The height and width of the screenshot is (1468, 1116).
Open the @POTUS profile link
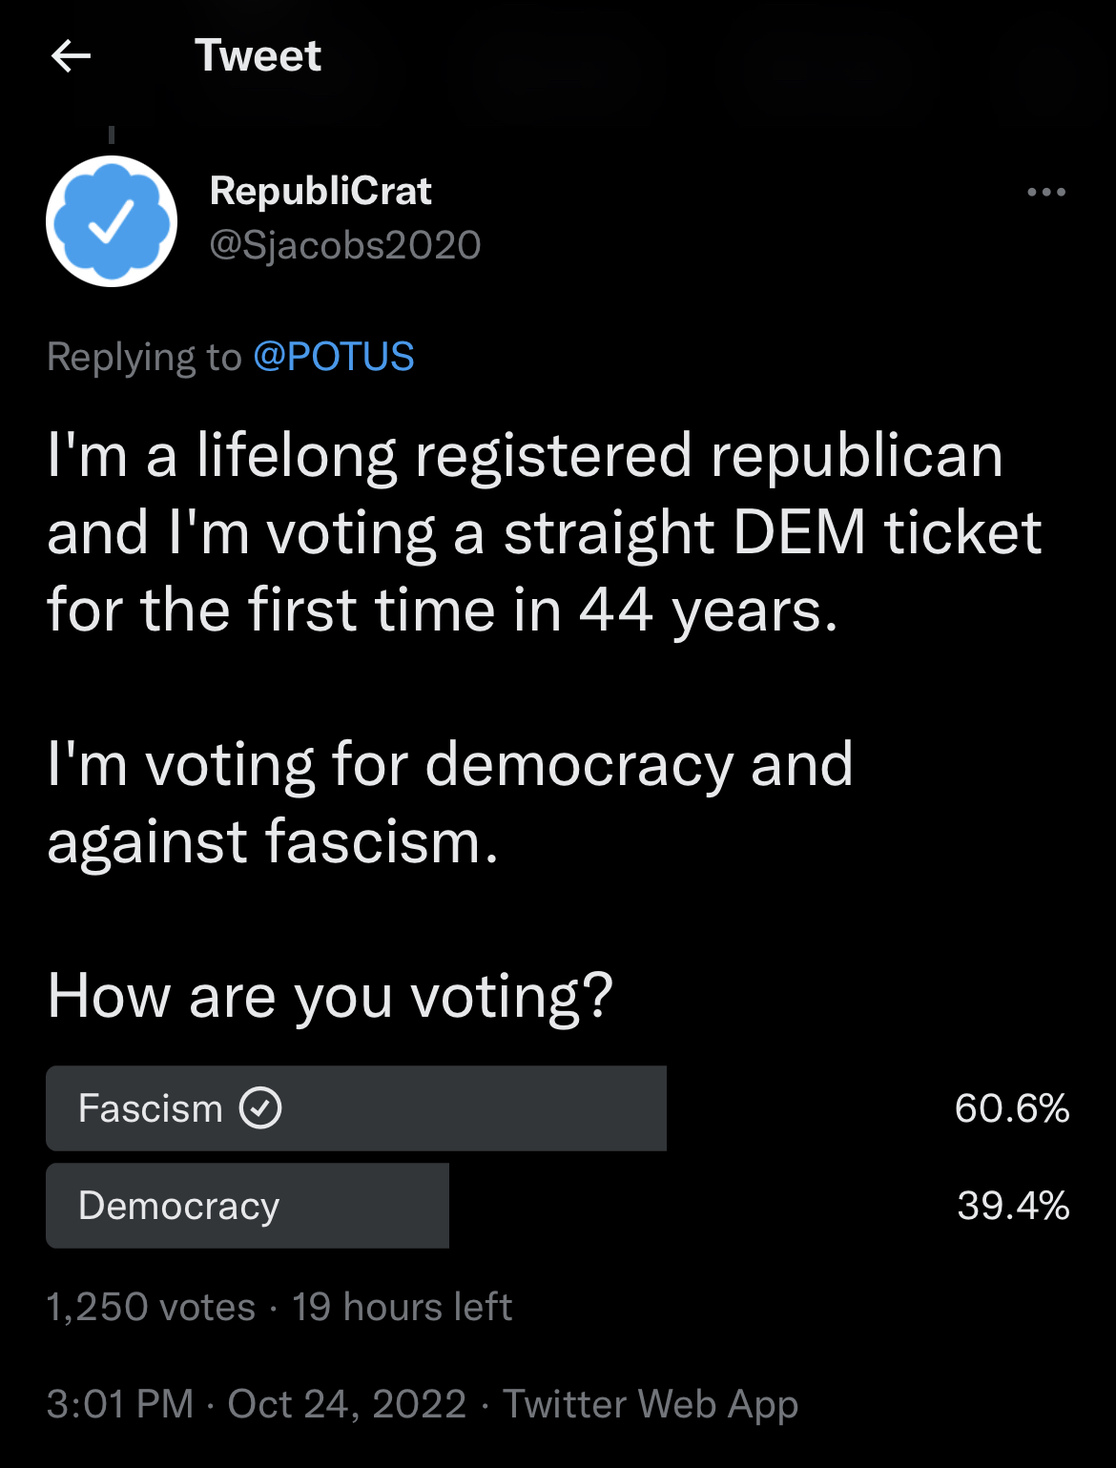[333, 357]
